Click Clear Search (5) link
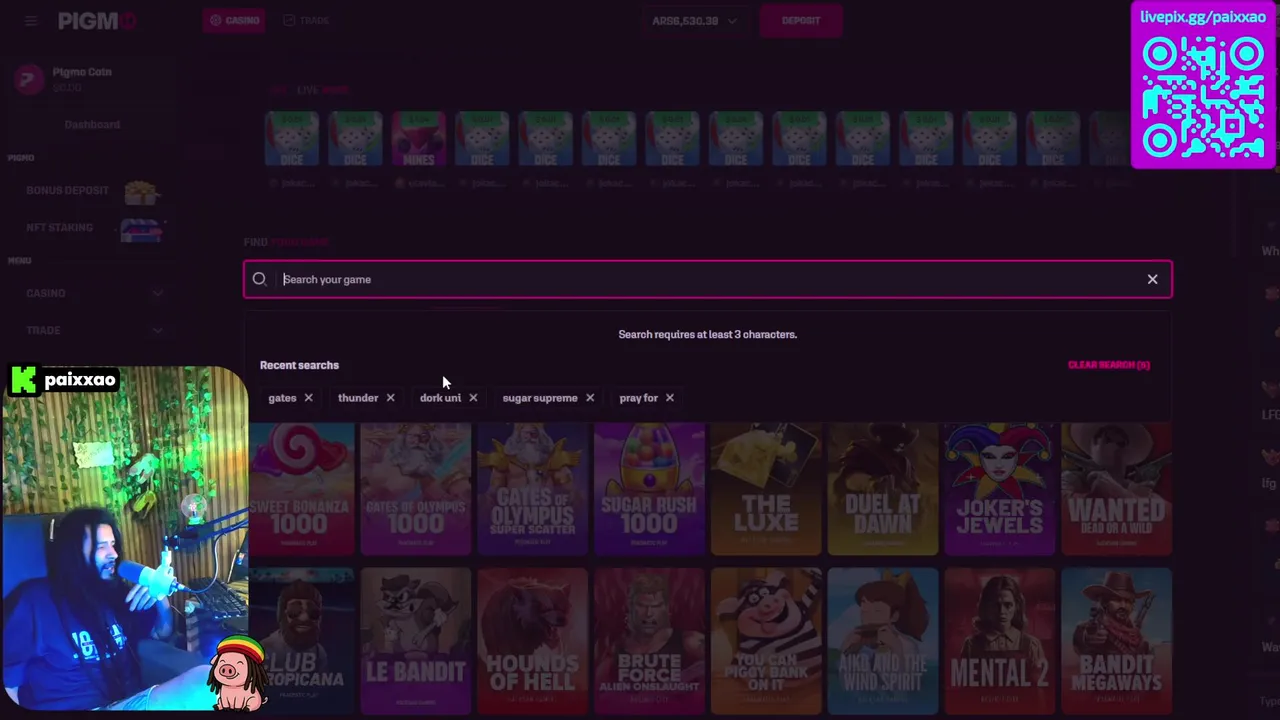Screen dimensions: 1280x720 click(1109, 365)
